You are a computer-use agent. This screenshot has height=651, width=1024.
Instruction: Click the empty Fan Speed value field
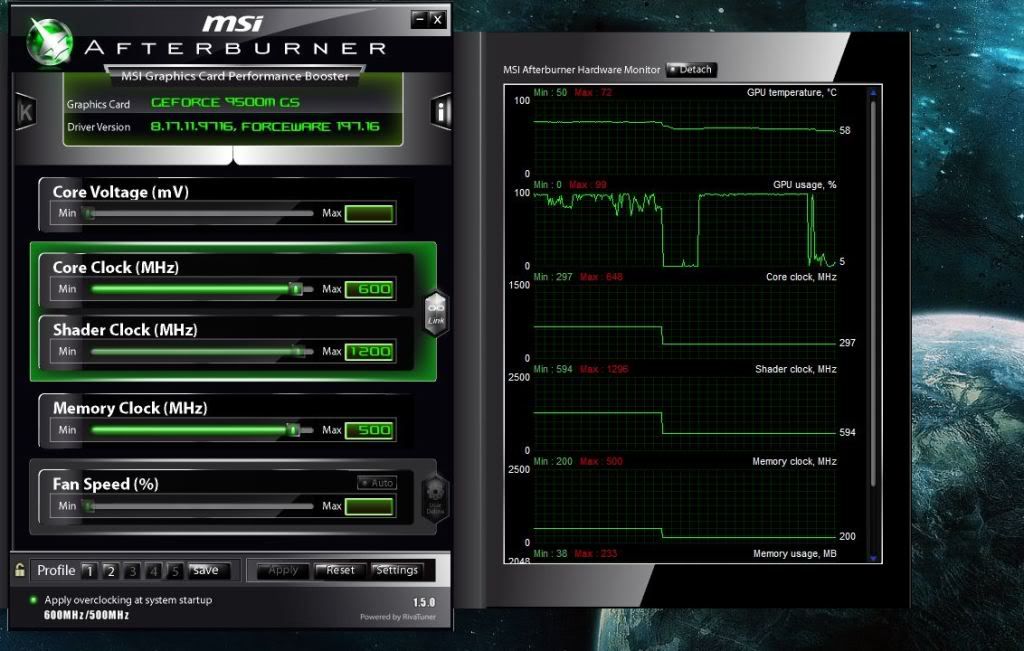click(369, 507)
